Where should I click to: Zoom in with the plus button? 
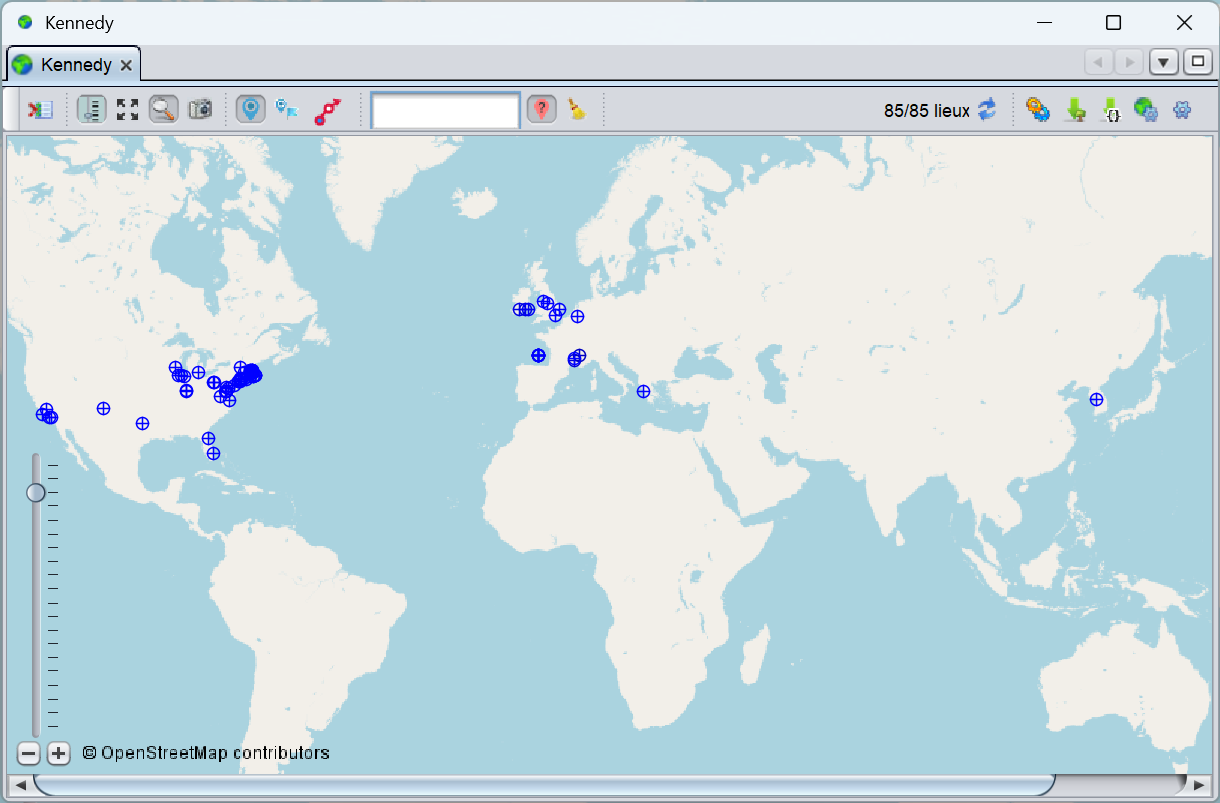[59, 753]
